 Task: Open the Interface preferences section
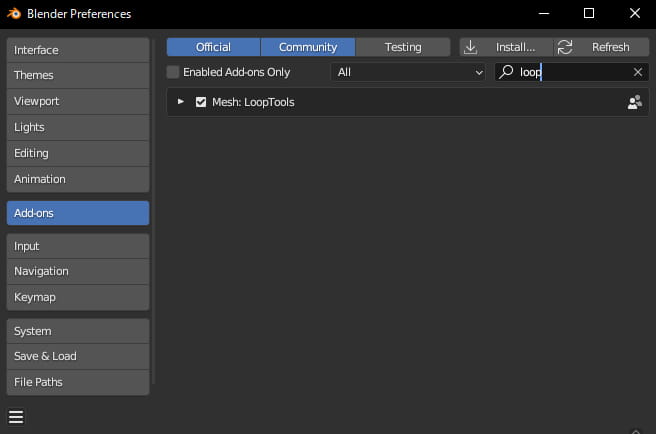point(78,50)
